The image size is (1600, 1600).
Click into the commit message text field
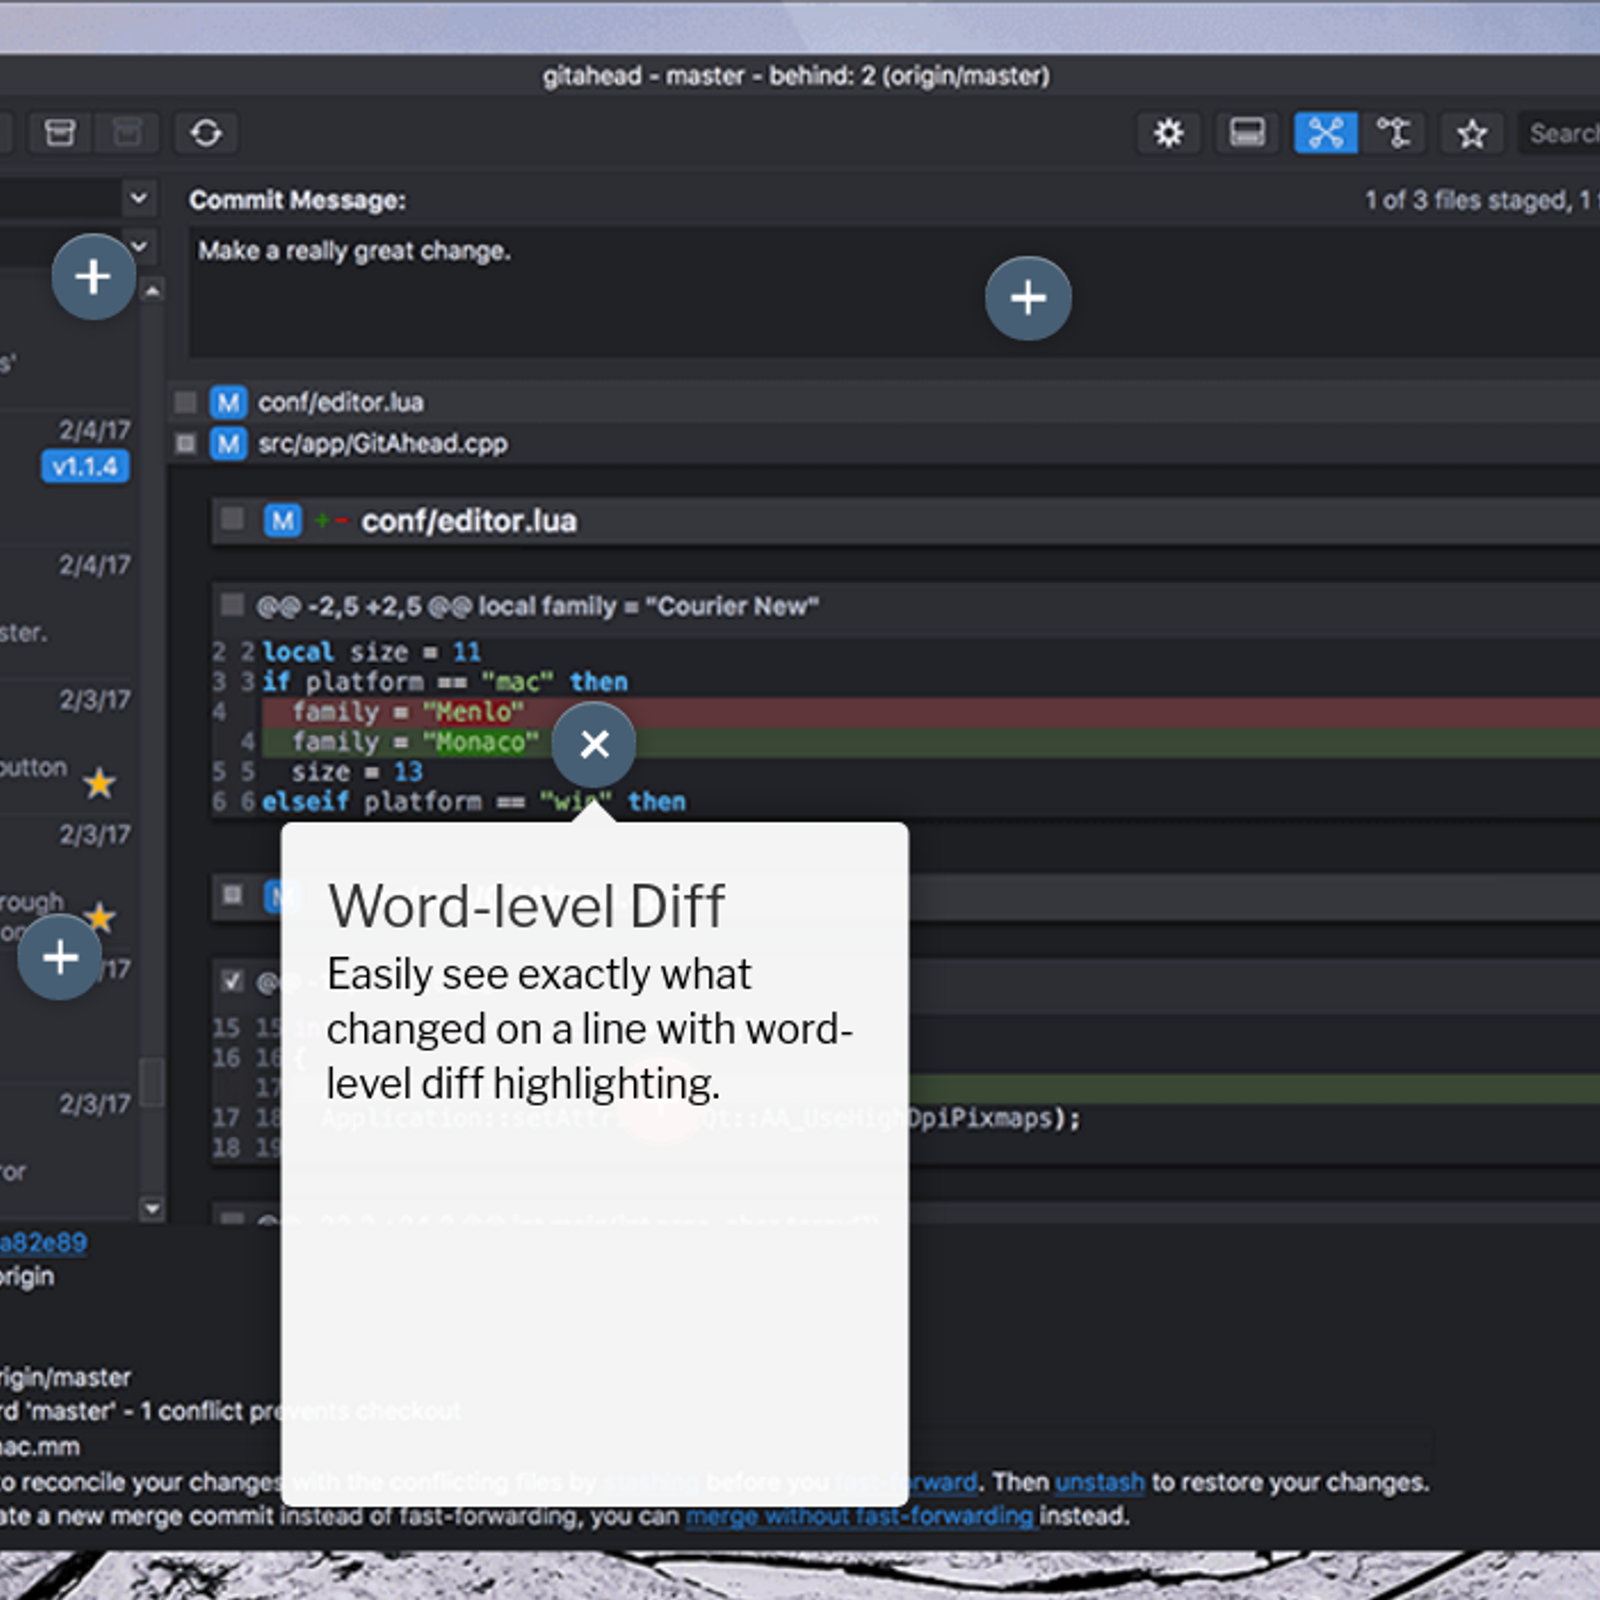[895, 291]
